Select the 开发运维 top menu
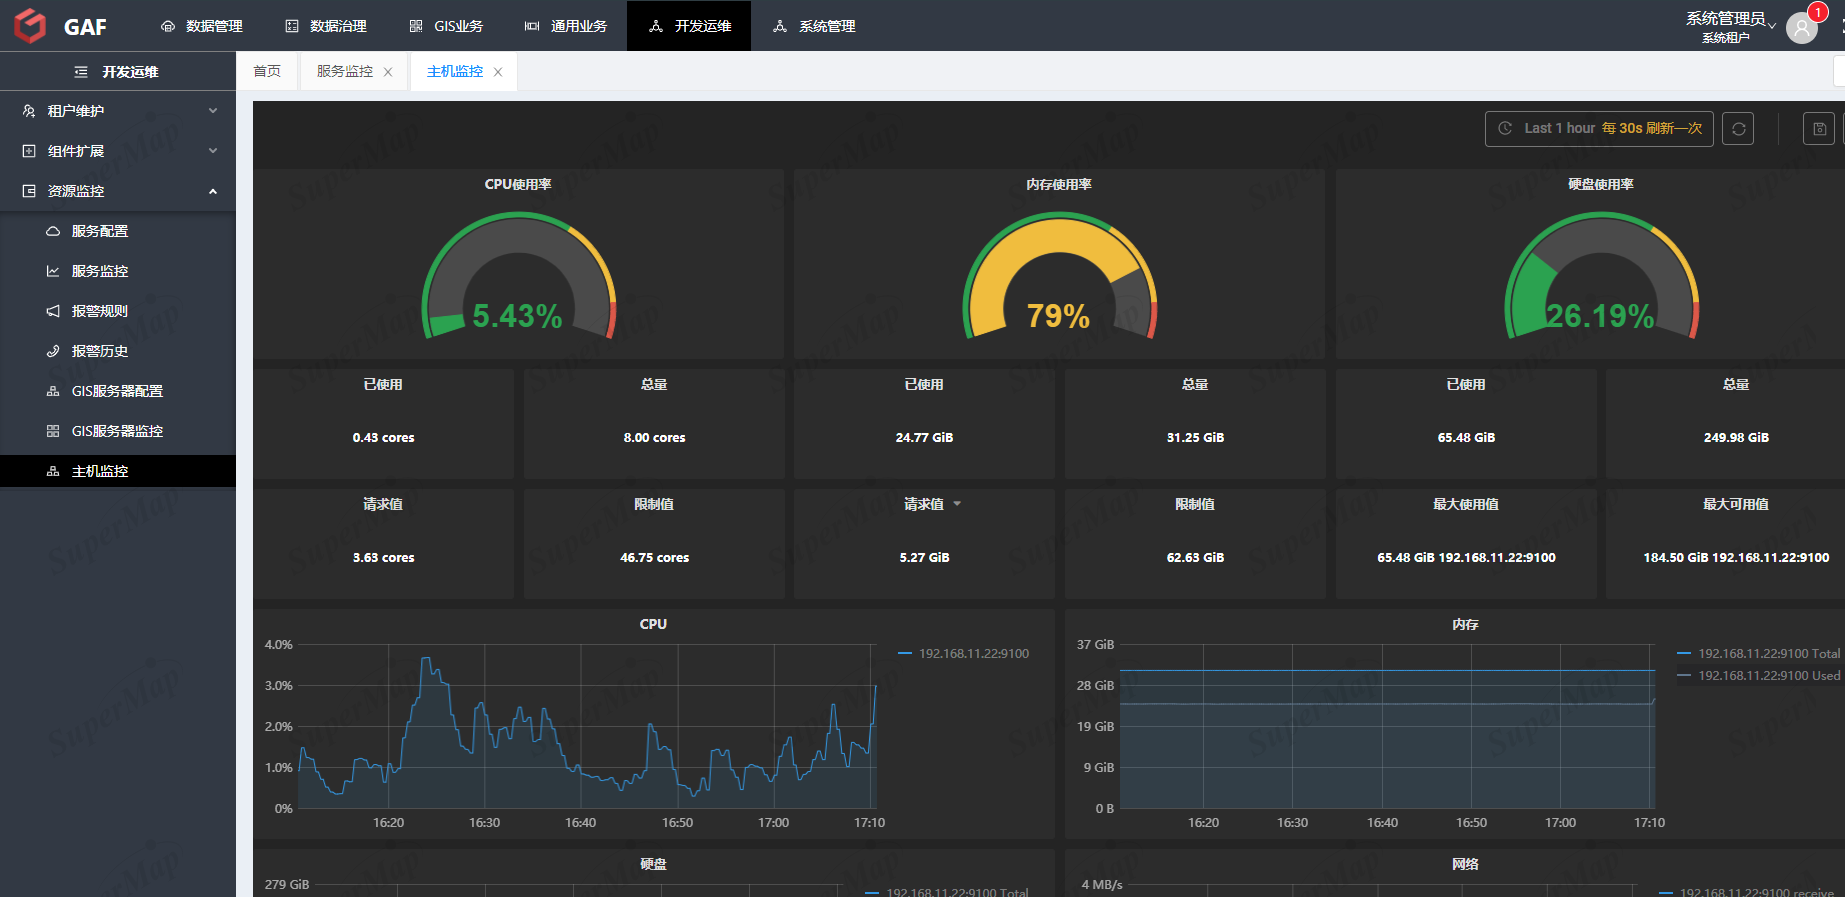Screen dimensions: 1845x897 coord(689,26)
